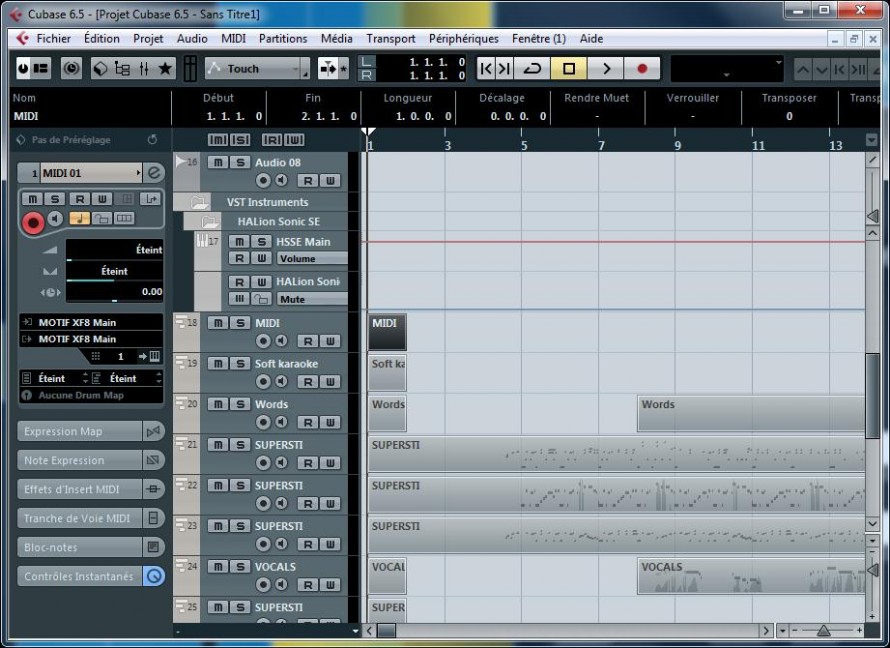Image resolution: width=890 pixels, height=648 pixels.
Task: Open the Contrôles Instantanés blue icon
Action: pyautogui.click(x=153, y=576)
